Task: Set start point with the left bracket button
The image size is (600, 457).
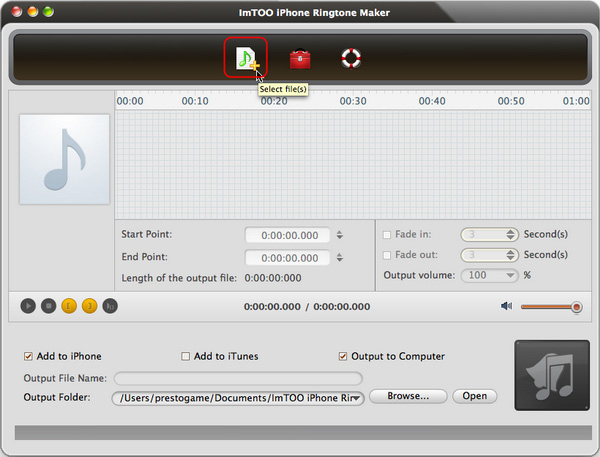Action: [69, 306]
